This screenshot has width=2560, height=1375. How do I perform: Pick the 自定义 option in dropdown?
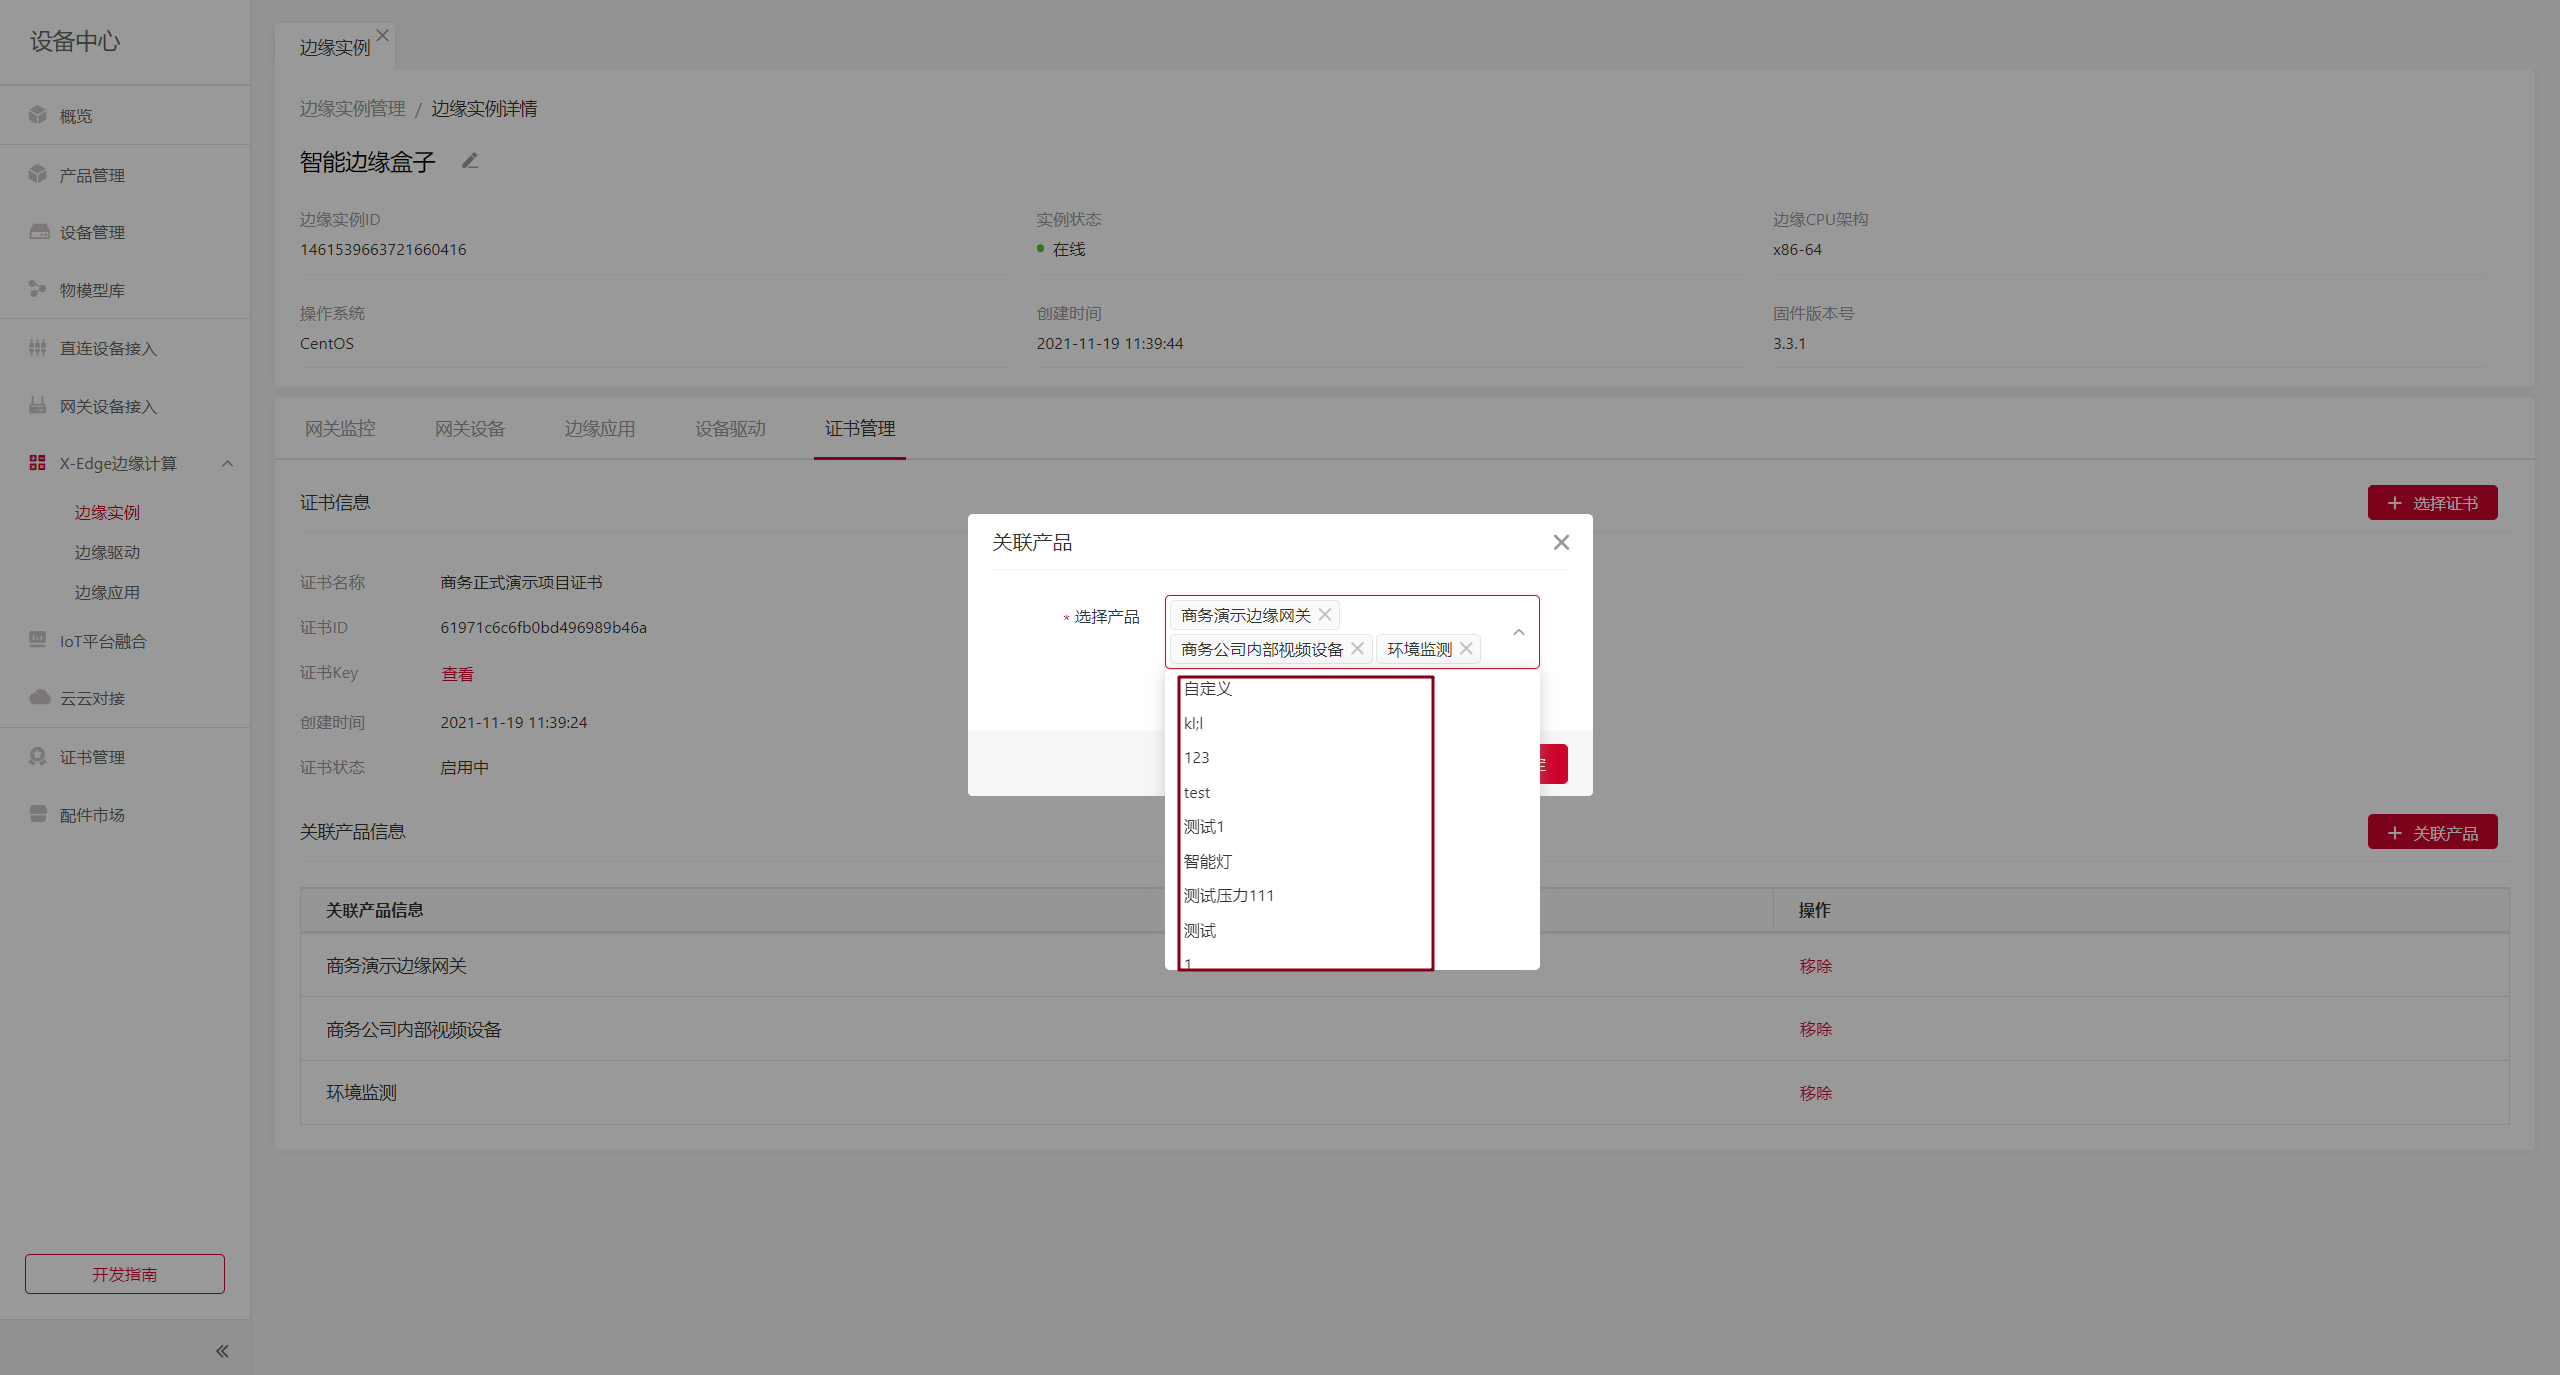tap(1208, 689)
